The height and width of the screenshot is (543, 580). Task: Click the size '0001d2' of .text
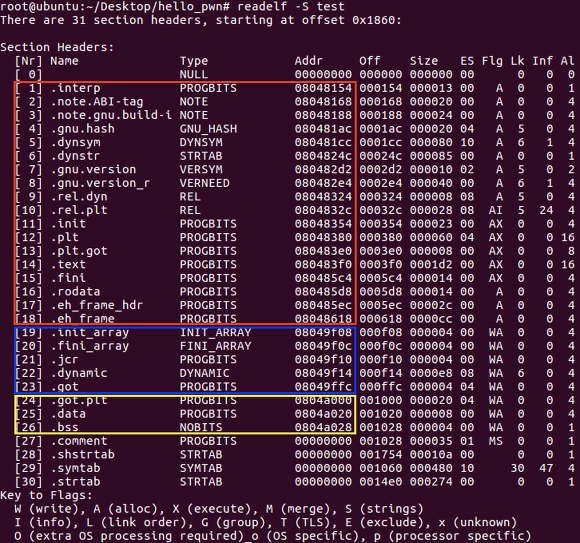(431, 264)
